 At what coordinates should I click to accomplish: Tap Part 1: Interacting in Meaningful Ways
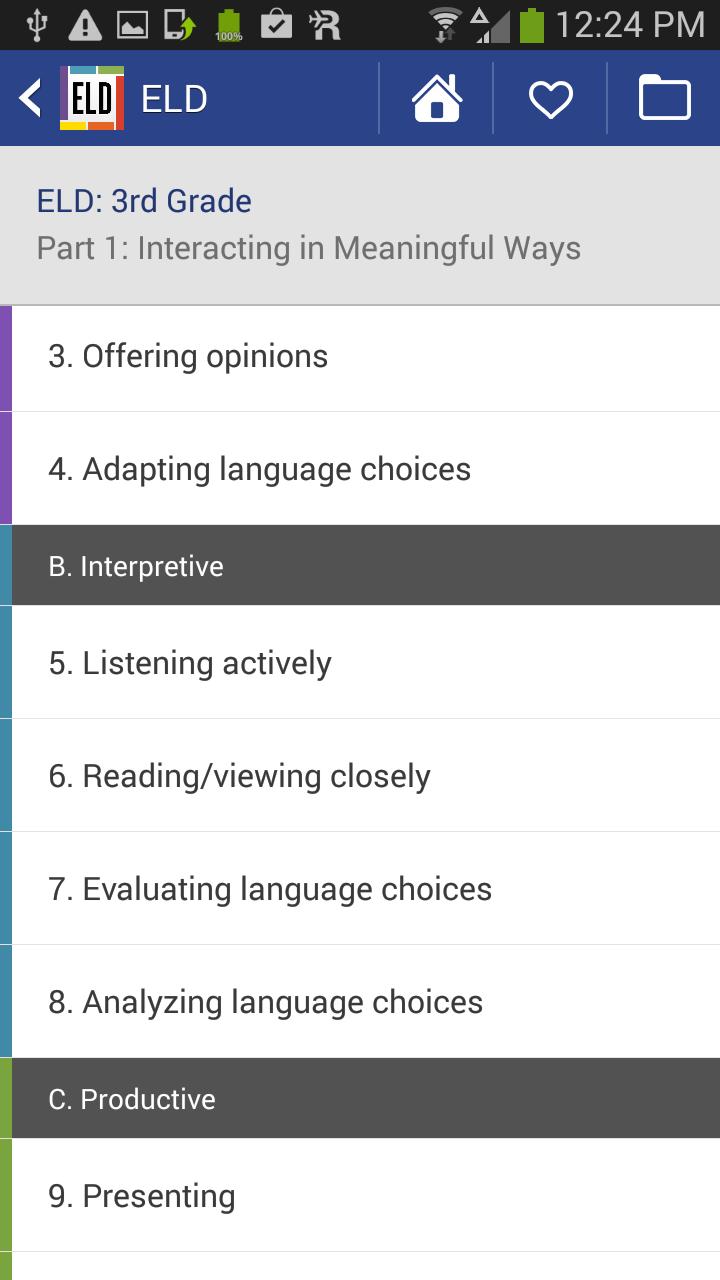coord(308,248)
